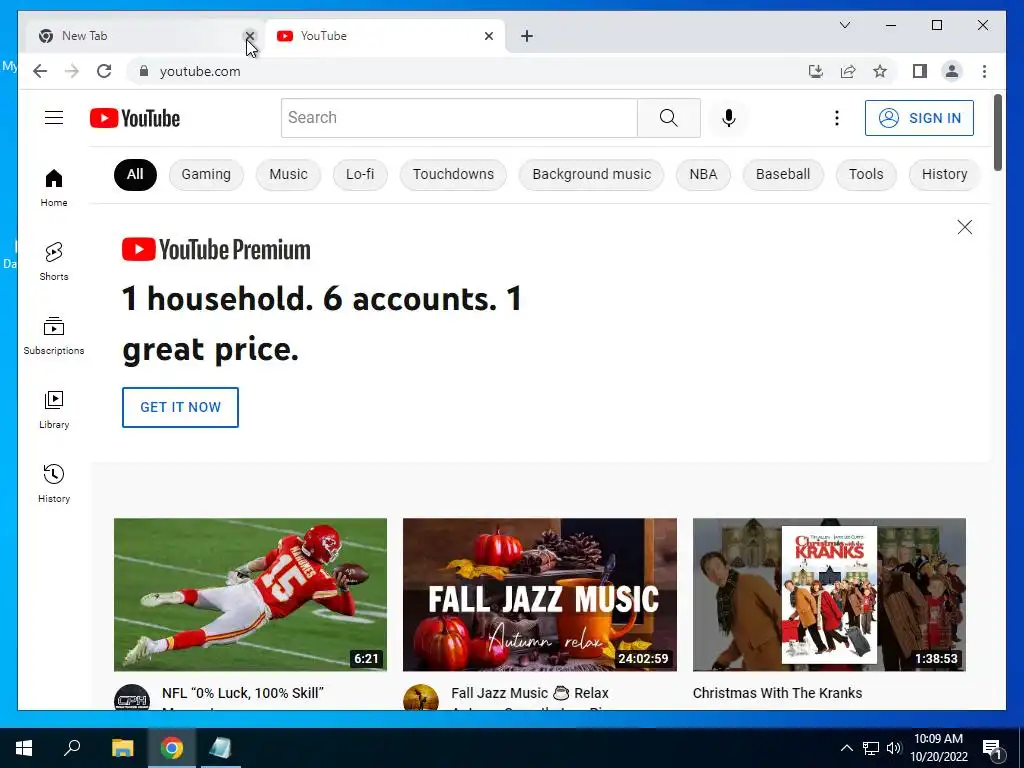Filter videos by NBA chip
Viewport: 1024px width, 768px height.
click(x=703, y=174)
